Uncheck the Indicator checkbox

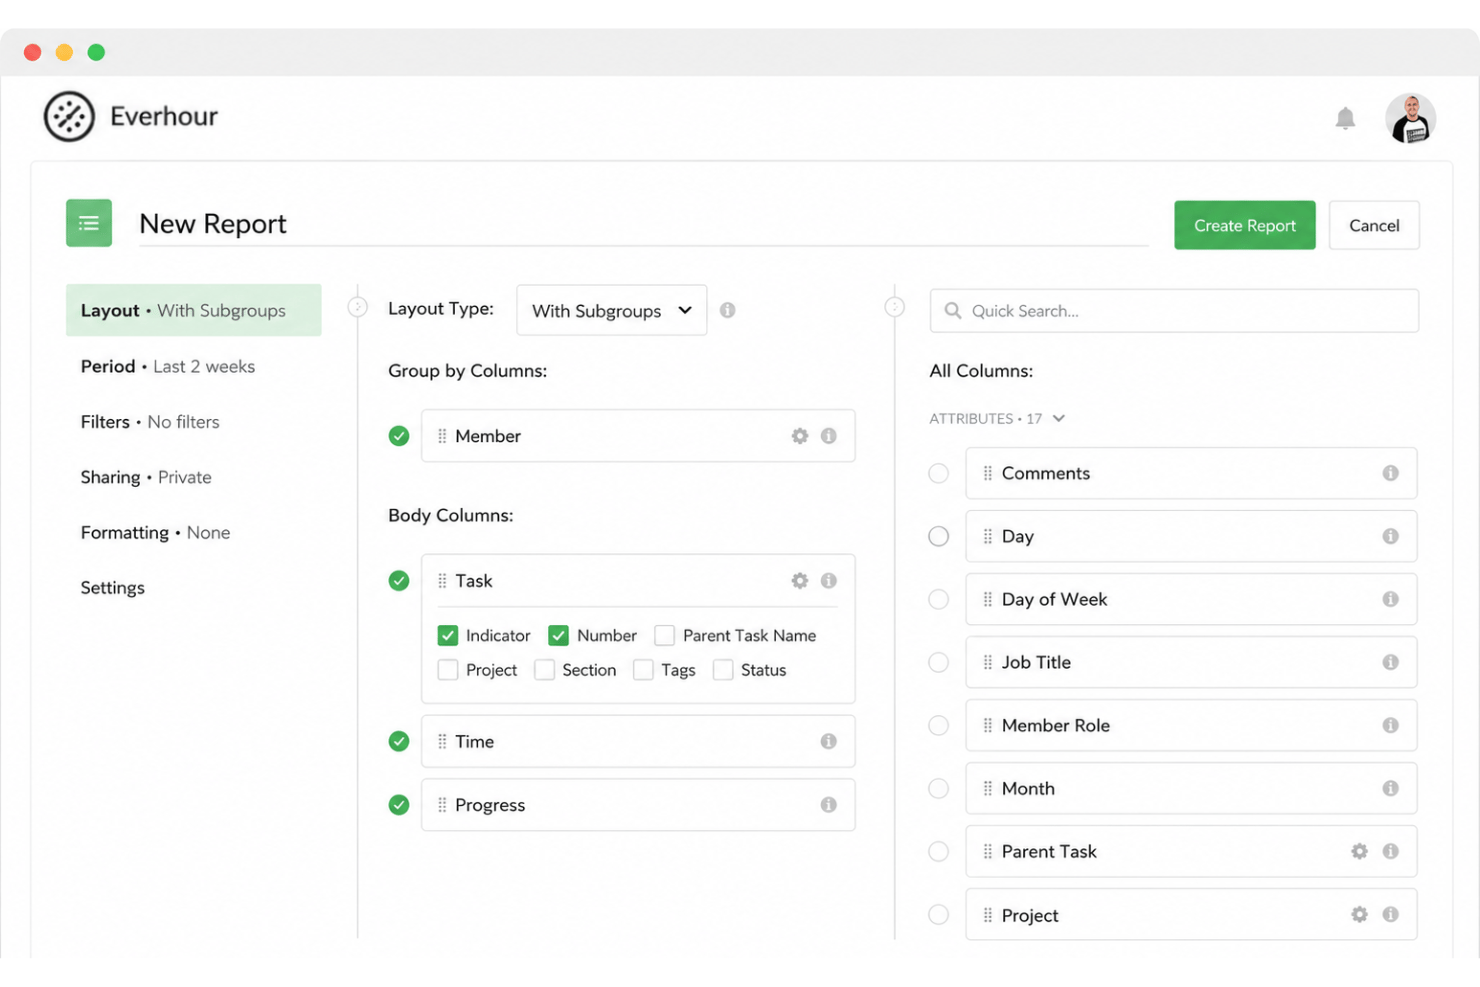click(x=448, y=635)
